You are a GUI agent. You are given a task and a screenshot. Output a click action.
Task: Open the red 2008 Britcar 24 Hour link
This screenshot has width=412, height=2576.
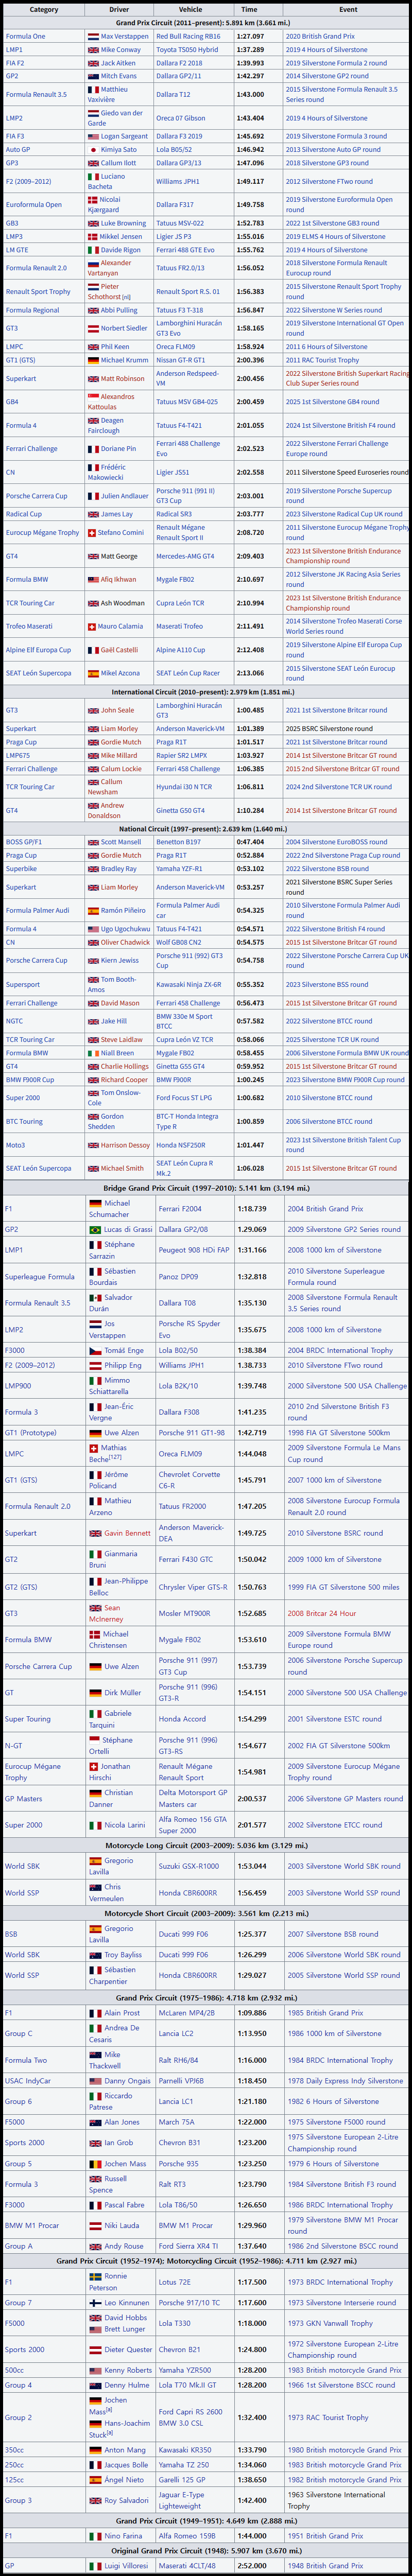[x=323, y=1613]
